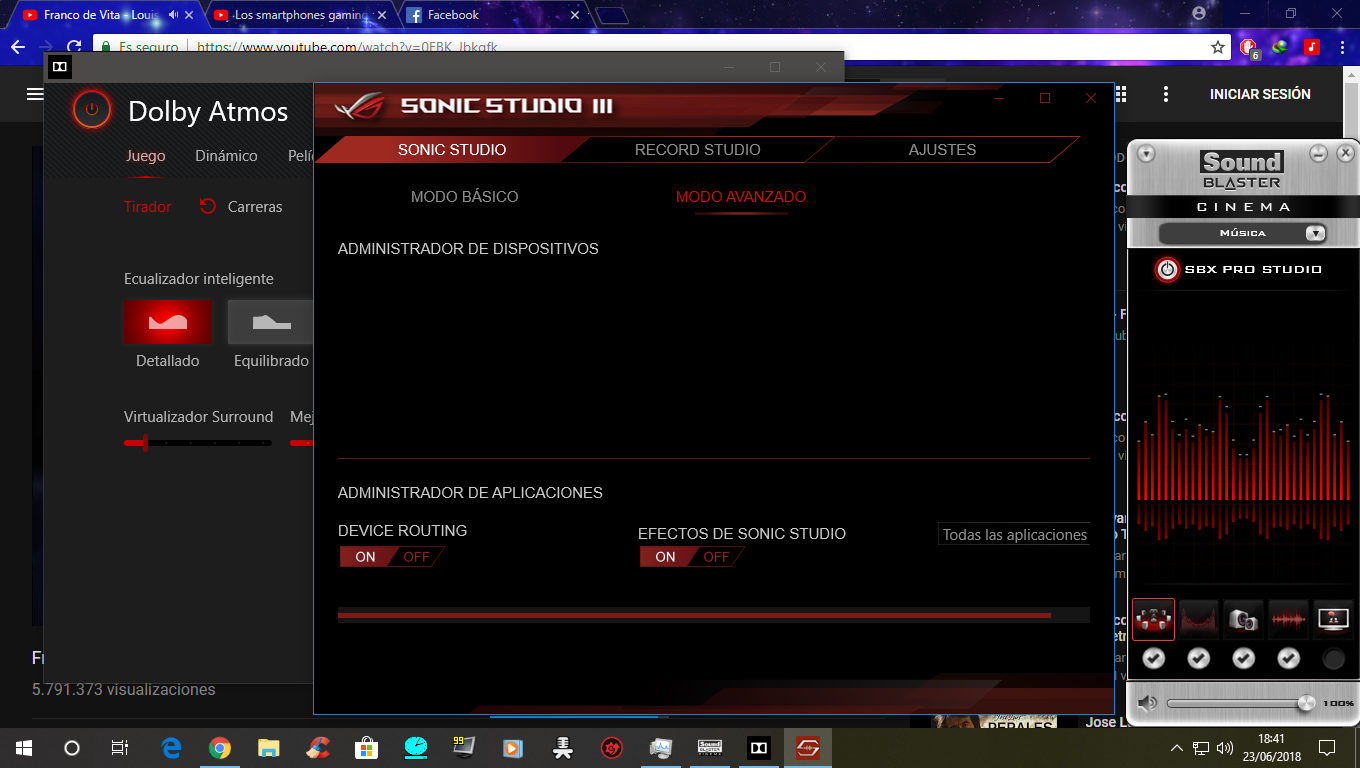The width and height of the screenshot is (1360, 768).
Task: Open a new Chrome tab
Action: coord(611,15)
